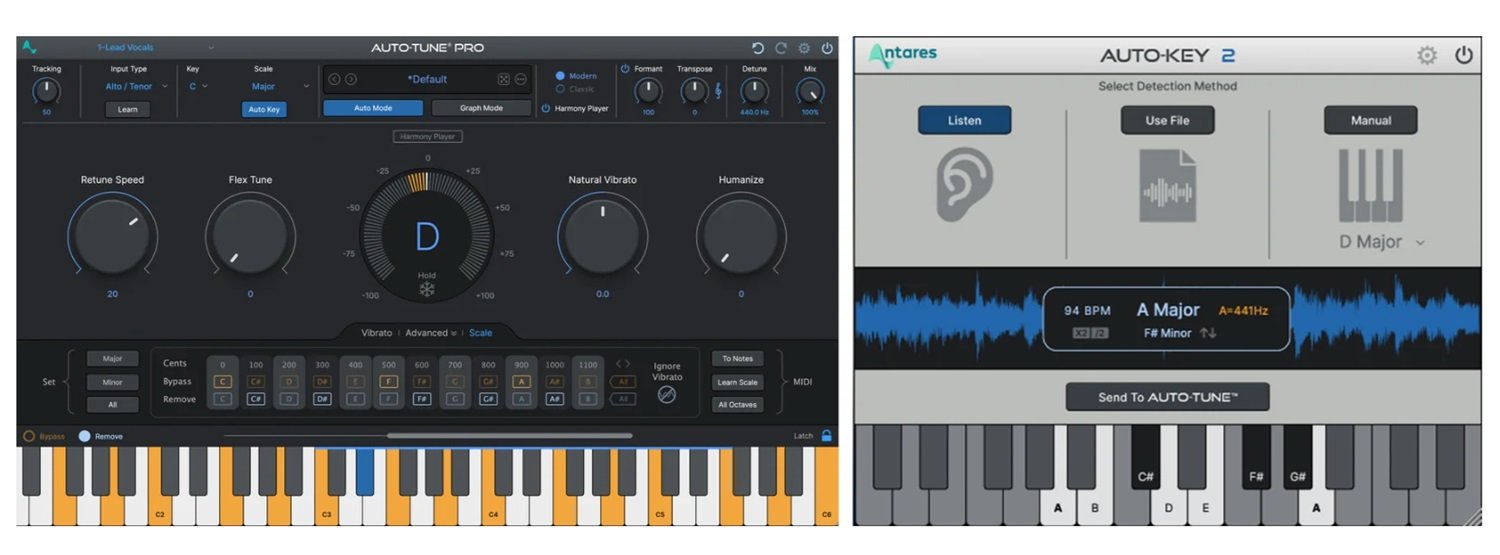
Task: Select the Classic mode radio button
Action: (x=560, y=89)
